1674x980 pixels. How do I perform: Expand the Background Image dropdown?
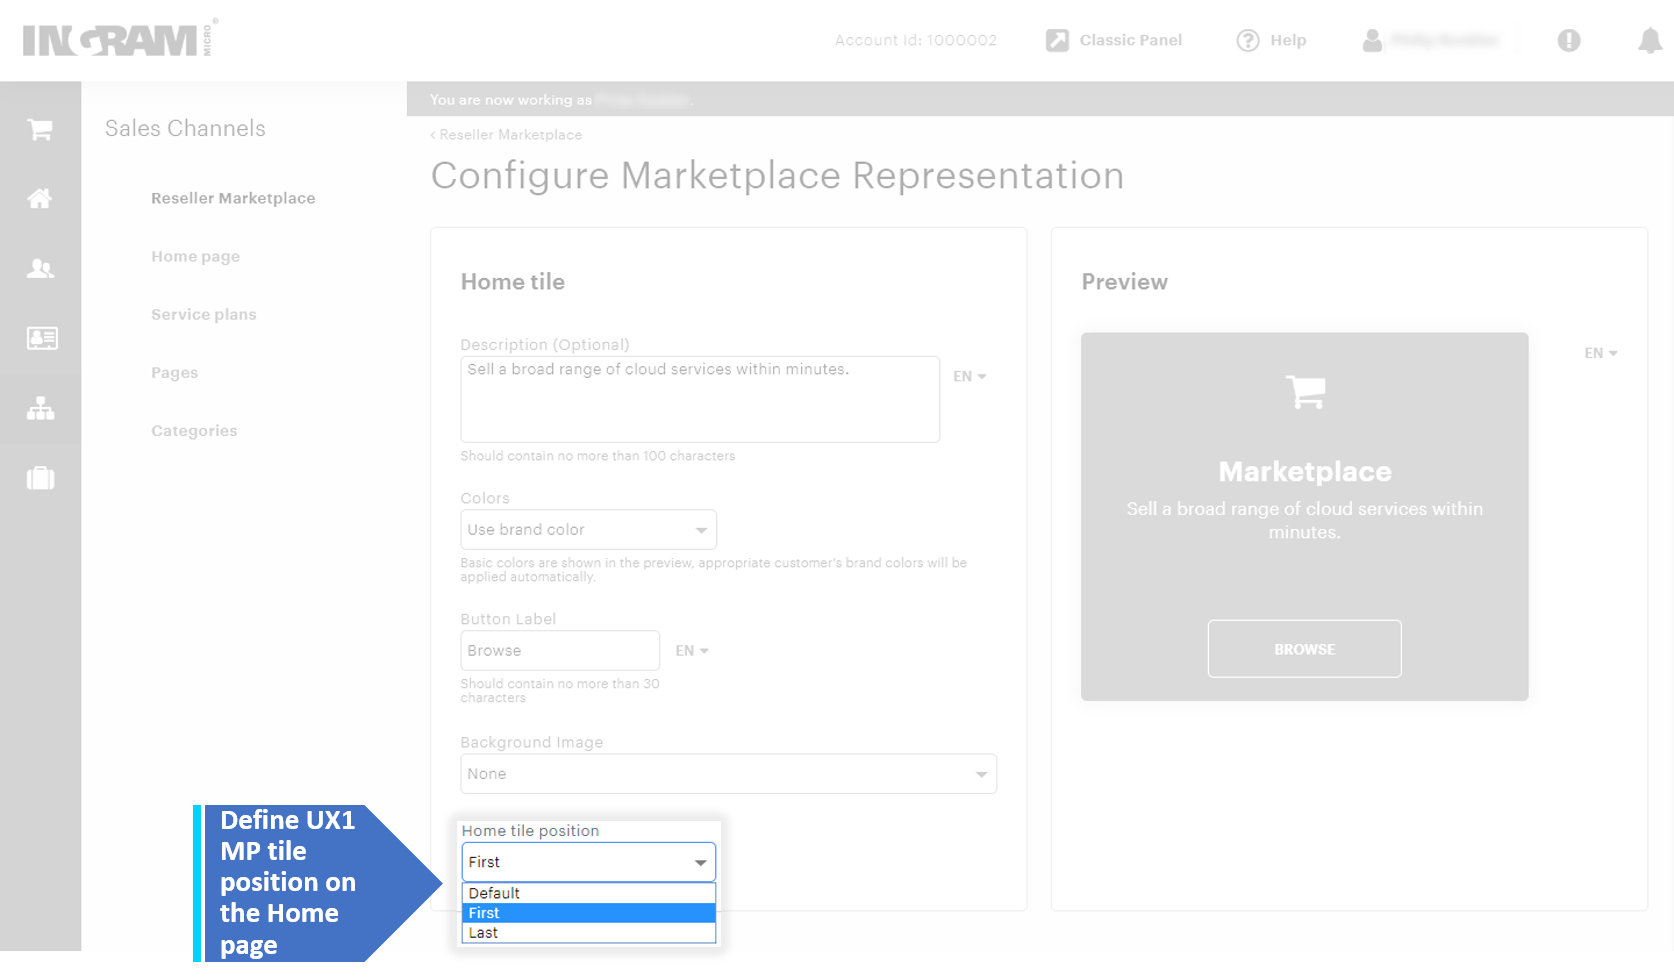(728, 774)
